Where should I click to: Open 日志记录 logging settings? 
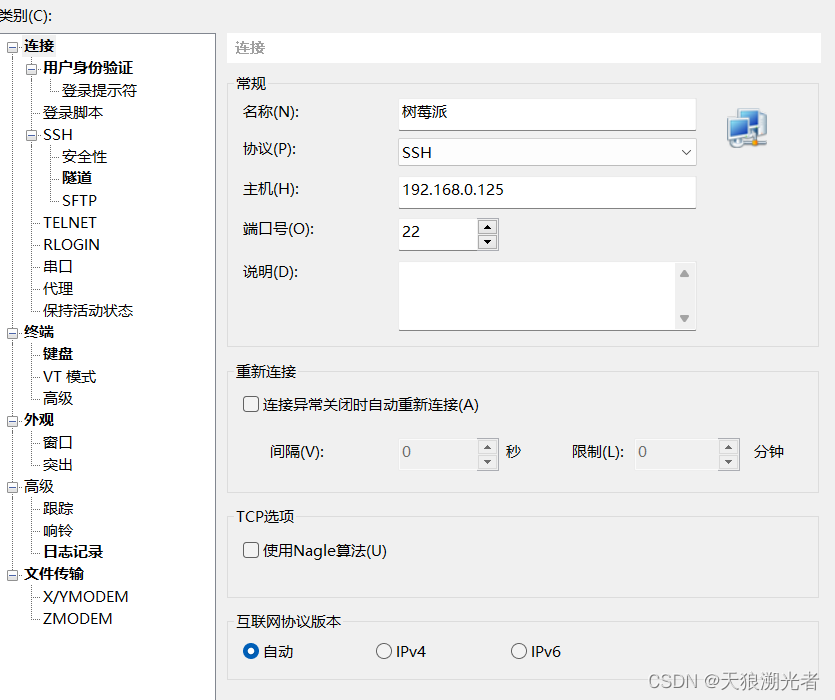pos(73,552)
